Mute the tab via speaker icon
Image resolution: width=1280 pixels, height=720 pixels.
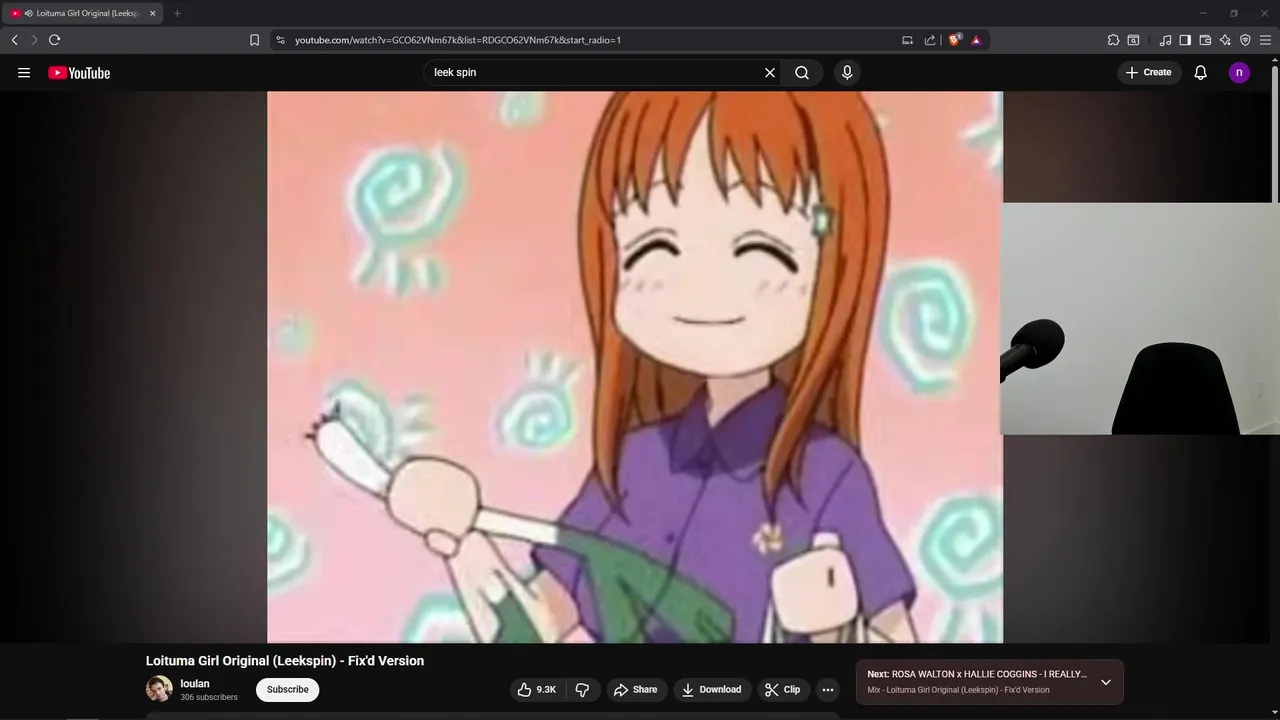(x=28, y=13)
